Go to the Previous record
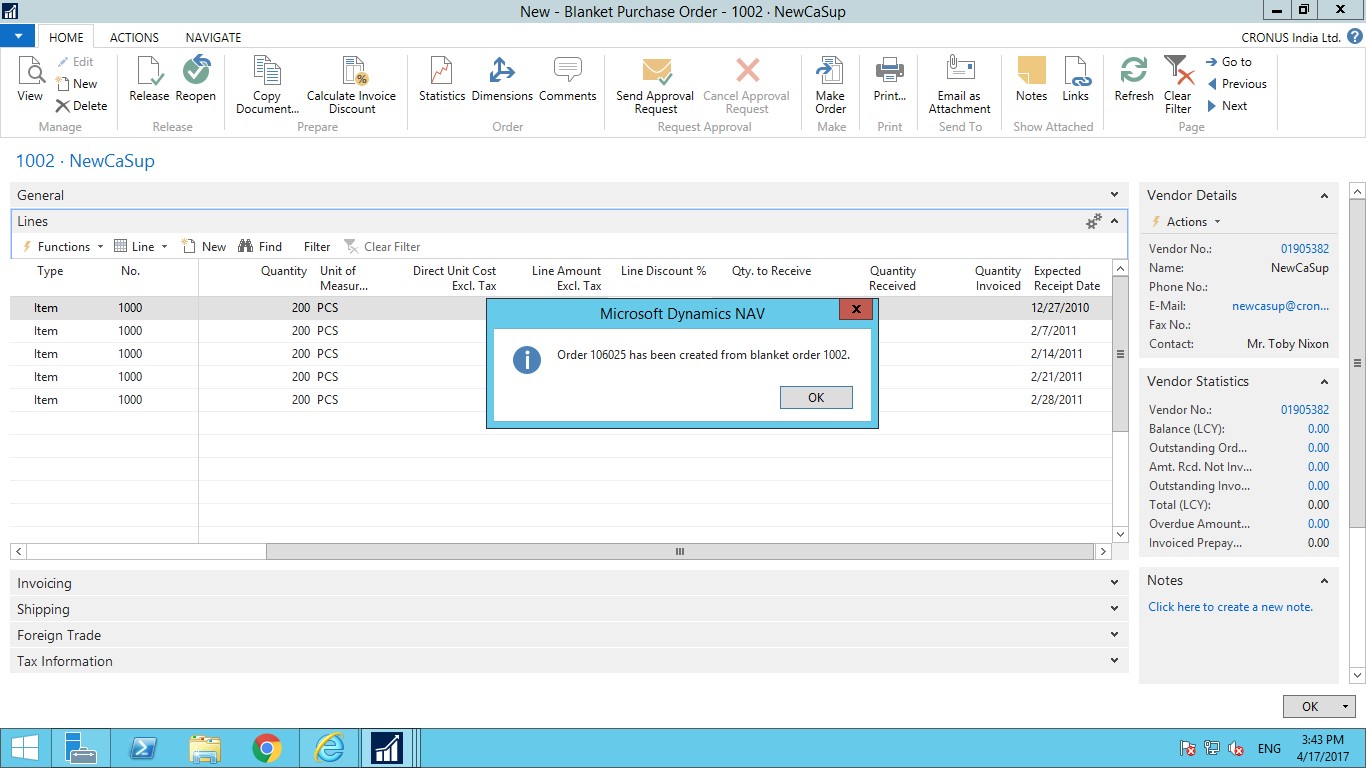1366x768 pixels. tap(1236, 84)
